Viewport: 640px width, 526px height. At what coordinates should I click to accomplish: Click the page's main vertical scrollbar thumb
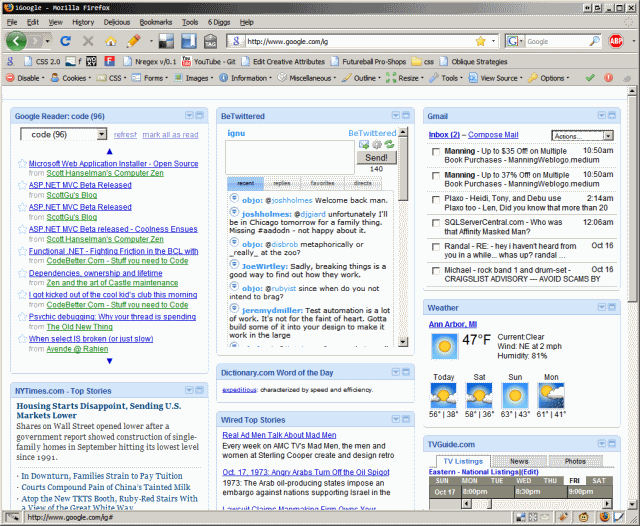point(632,199)
